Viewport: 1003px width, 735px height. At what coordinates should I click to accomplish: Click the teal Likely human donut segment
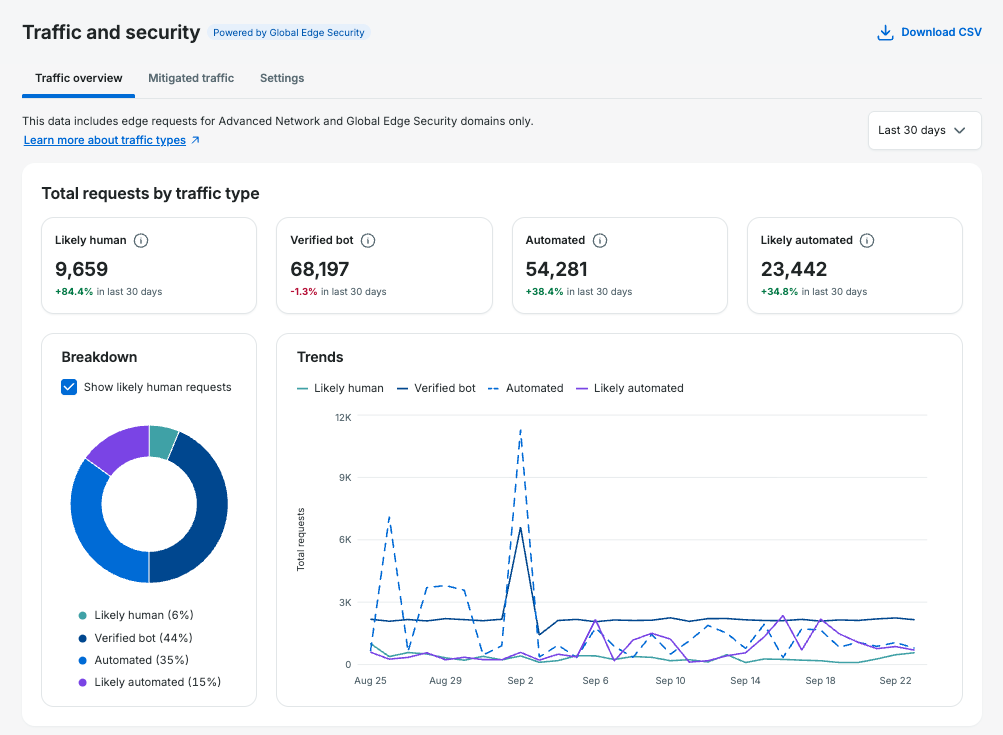click(162, 441)
